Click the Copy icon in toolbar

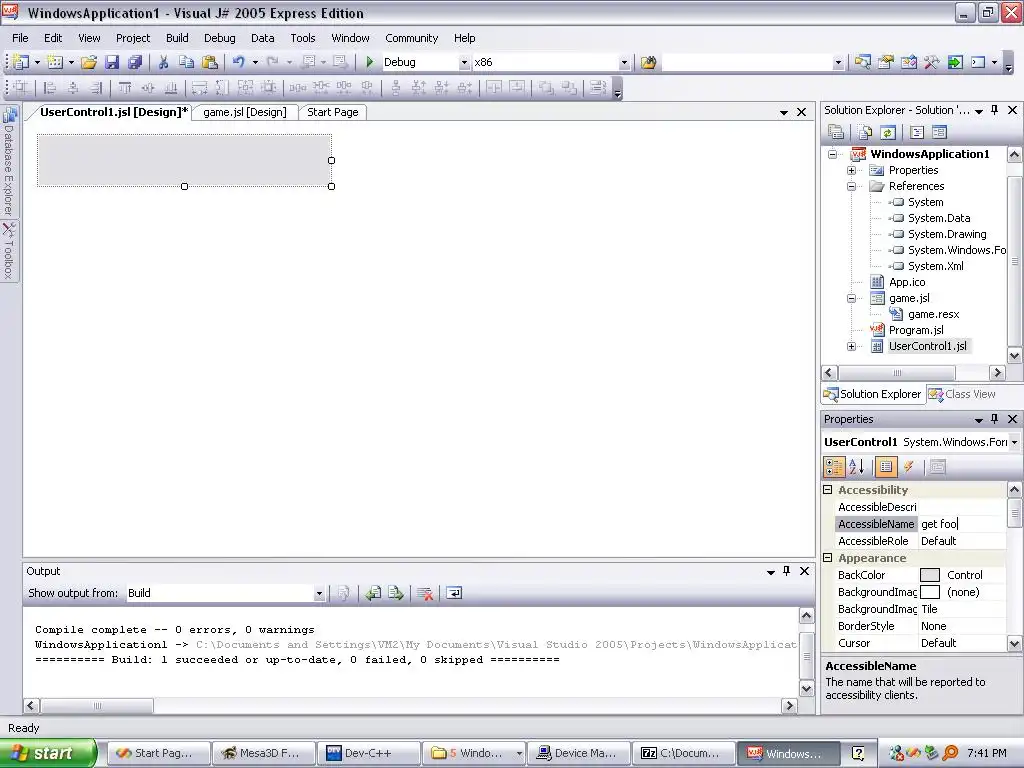coord(187,62)
